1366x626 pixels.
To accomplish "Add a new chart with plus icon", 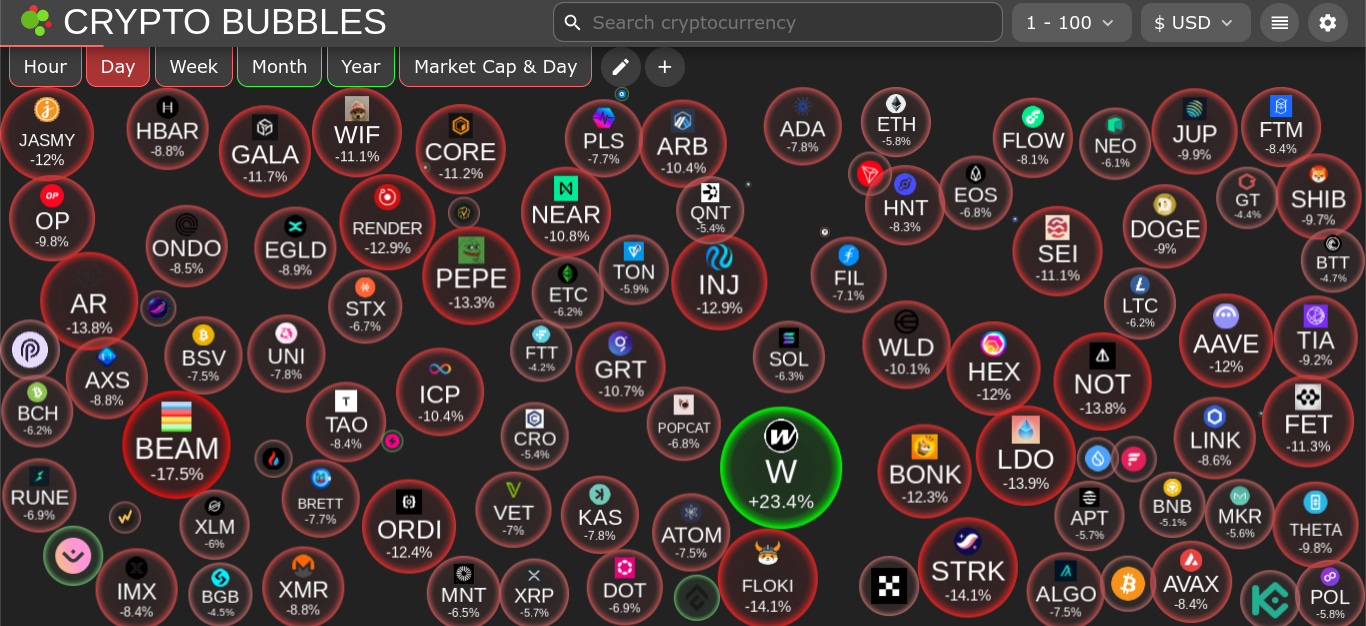I will pos(665,67).
